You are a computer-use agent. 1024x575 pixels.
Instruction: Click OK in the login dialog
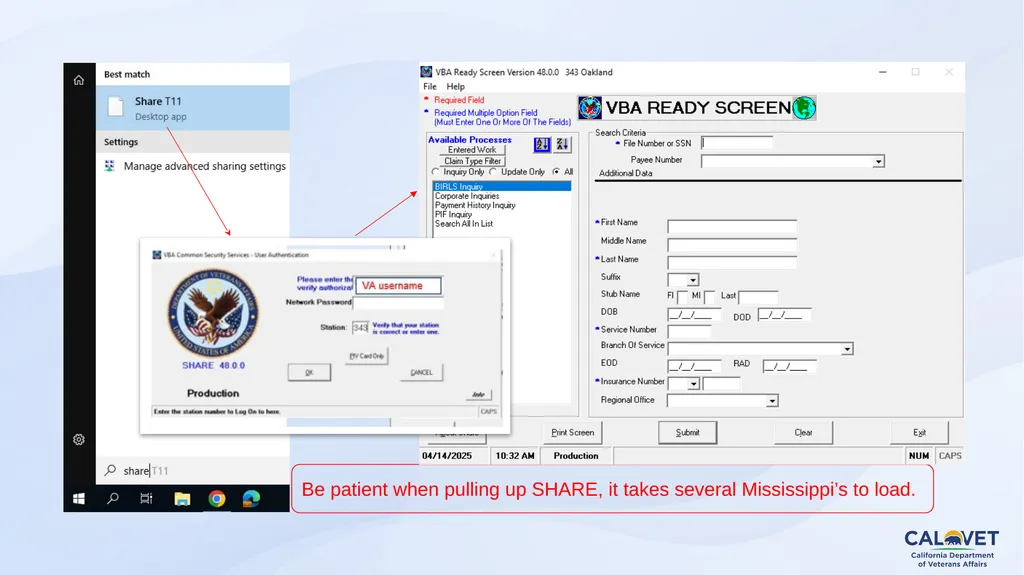click(x=309, y=372)
